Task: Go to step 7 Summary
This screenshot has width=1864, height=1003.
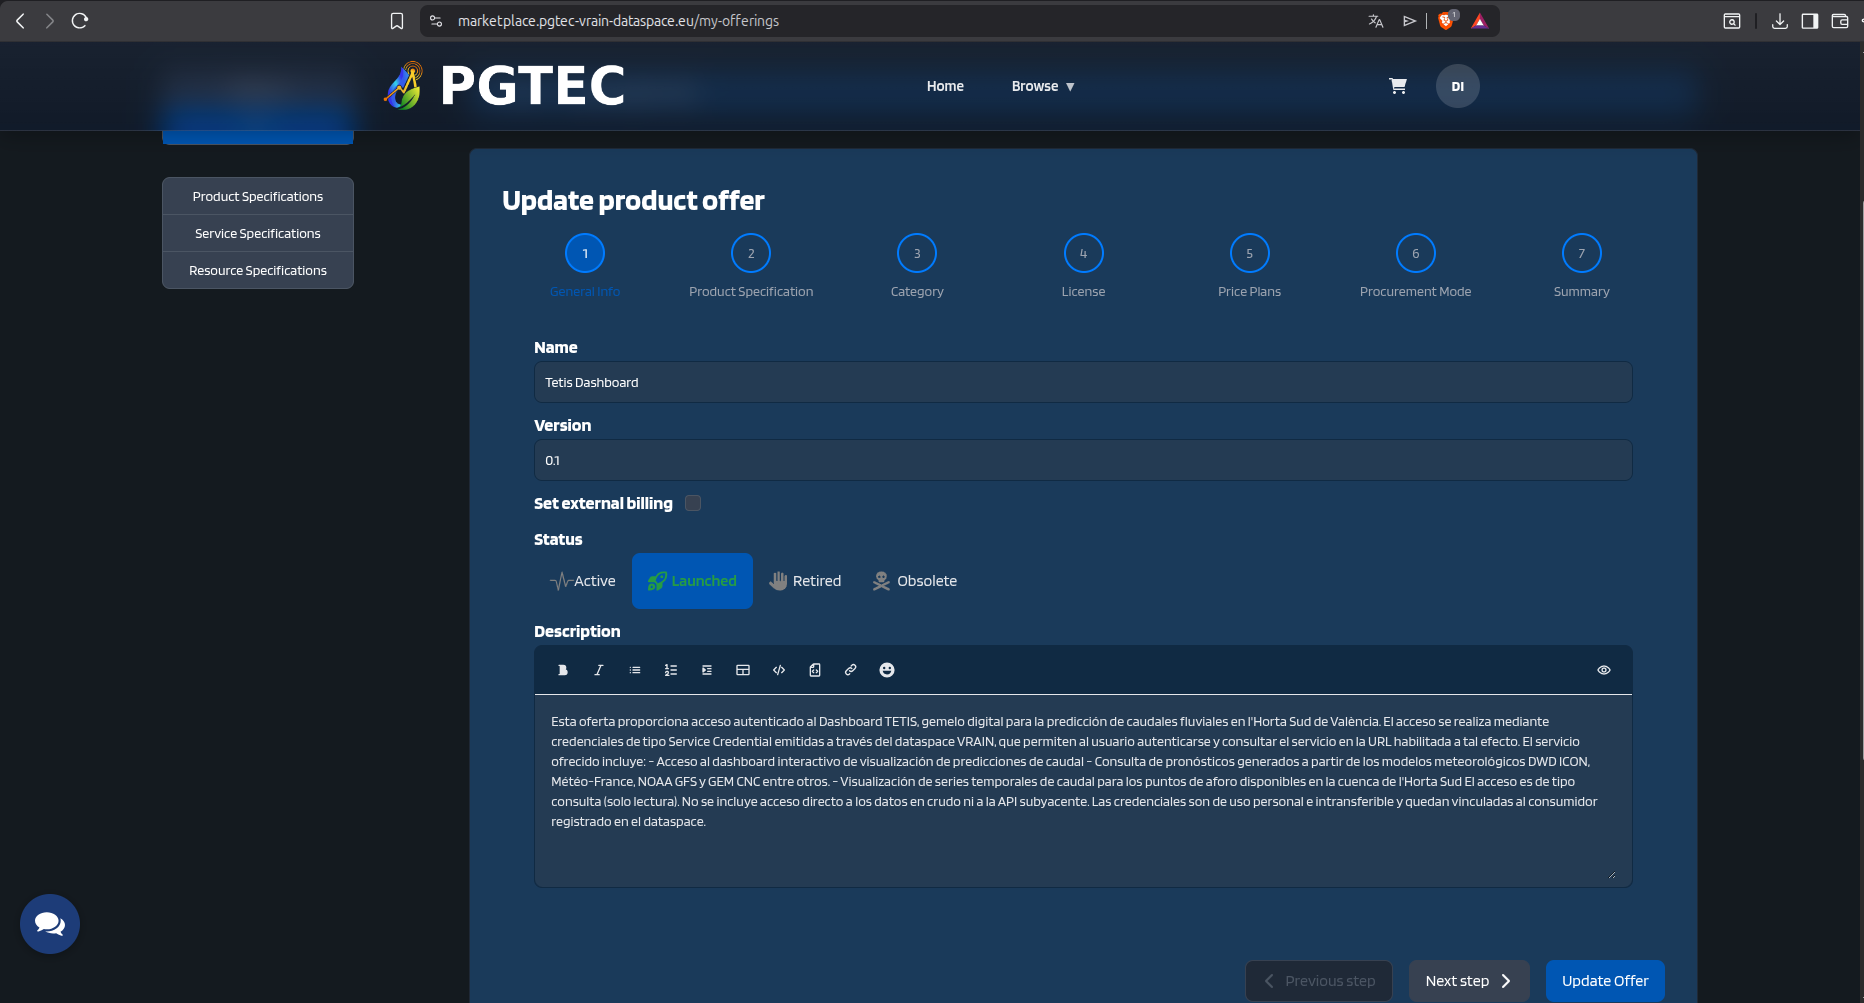Action: click(x=1581, y=254)
